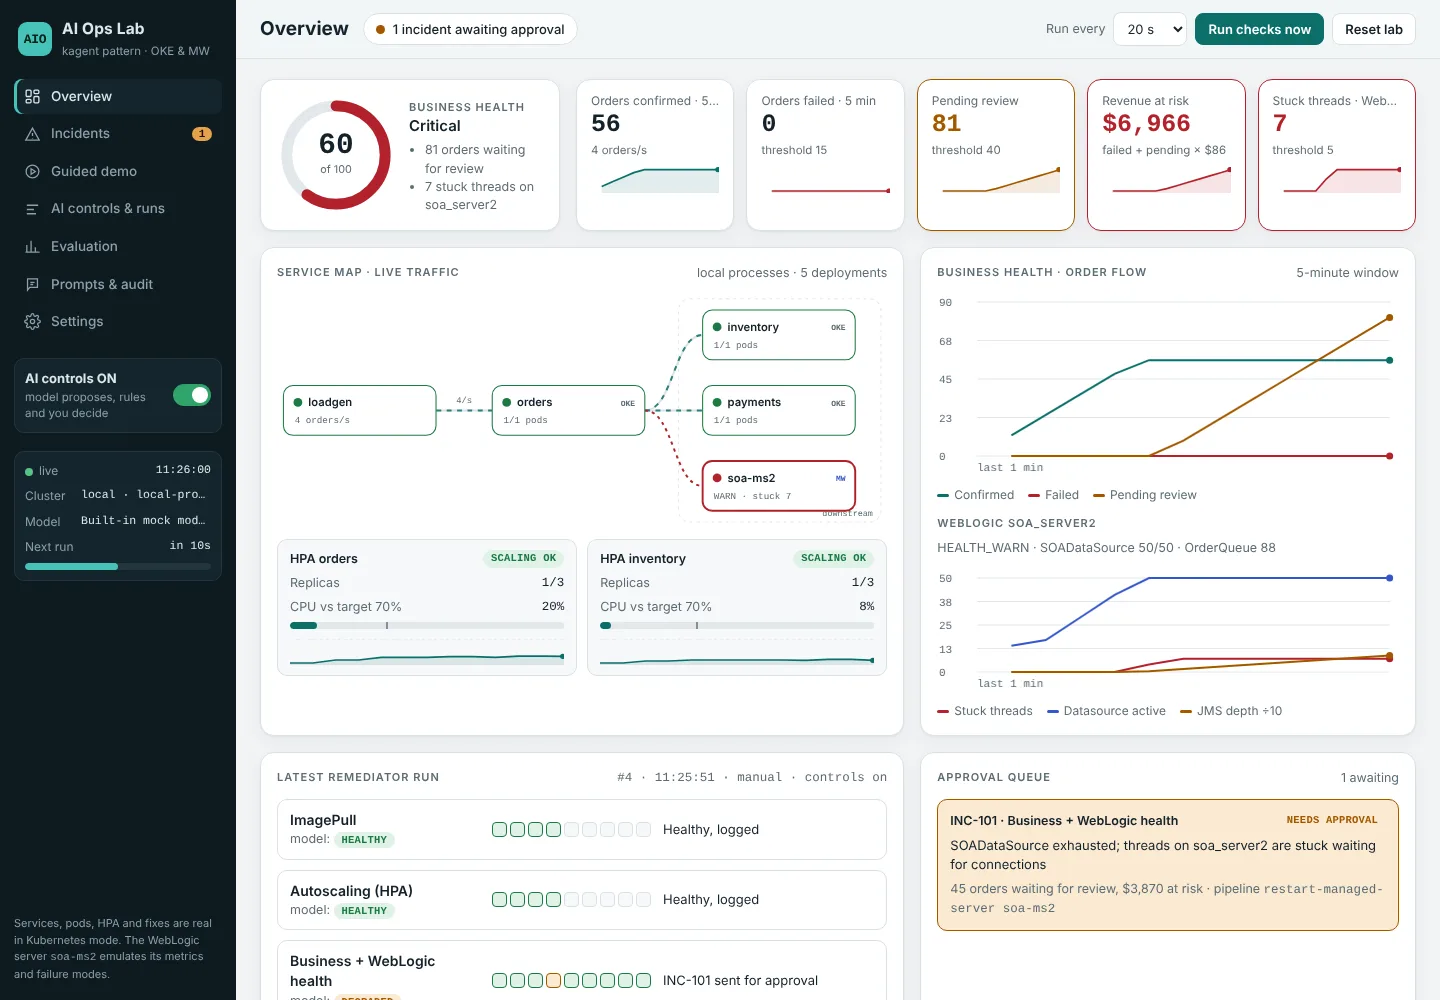This screenshot has height=1000, width=1440.
Task: Select the soa-ms2 warning node
Action: [x=779, y=486]
